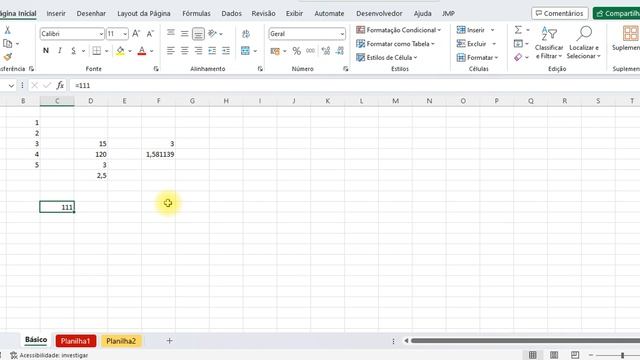Add a new sheet with plus
The image size is (640, 360).
point(169,341)
